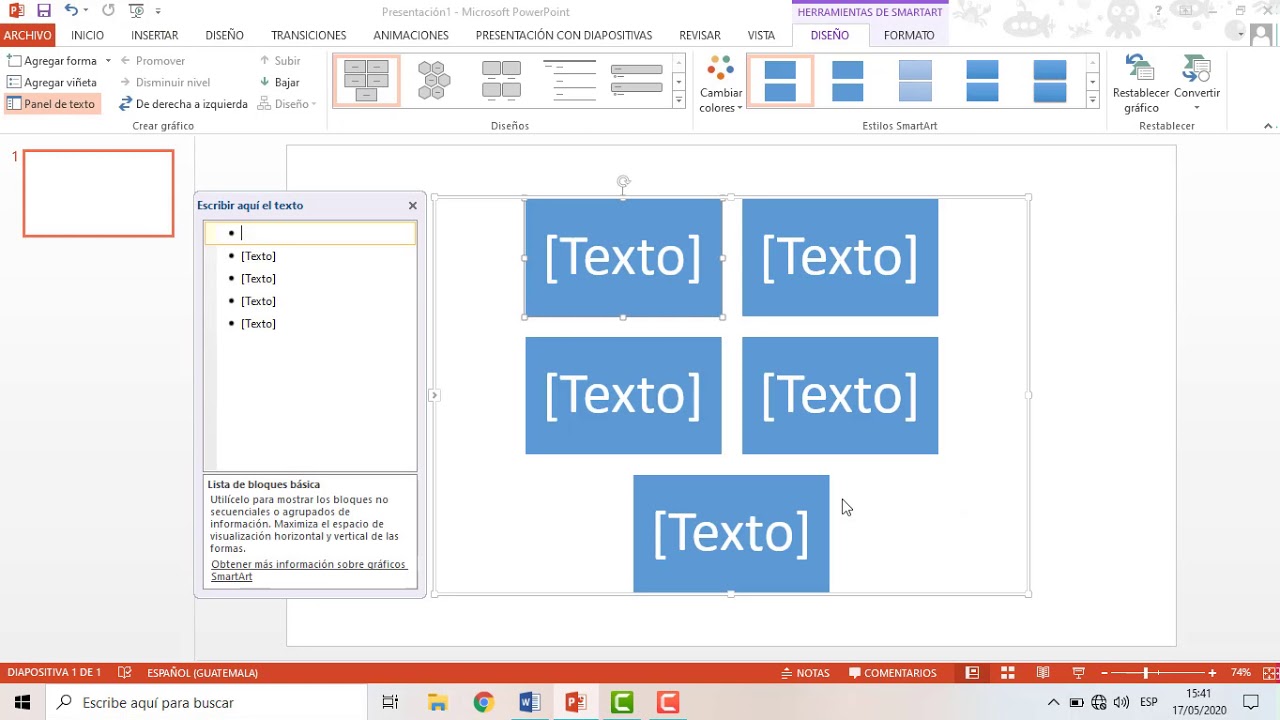Select the fourth SmartArt style
The image size is (1280, 720).
[x=982, y=81]
